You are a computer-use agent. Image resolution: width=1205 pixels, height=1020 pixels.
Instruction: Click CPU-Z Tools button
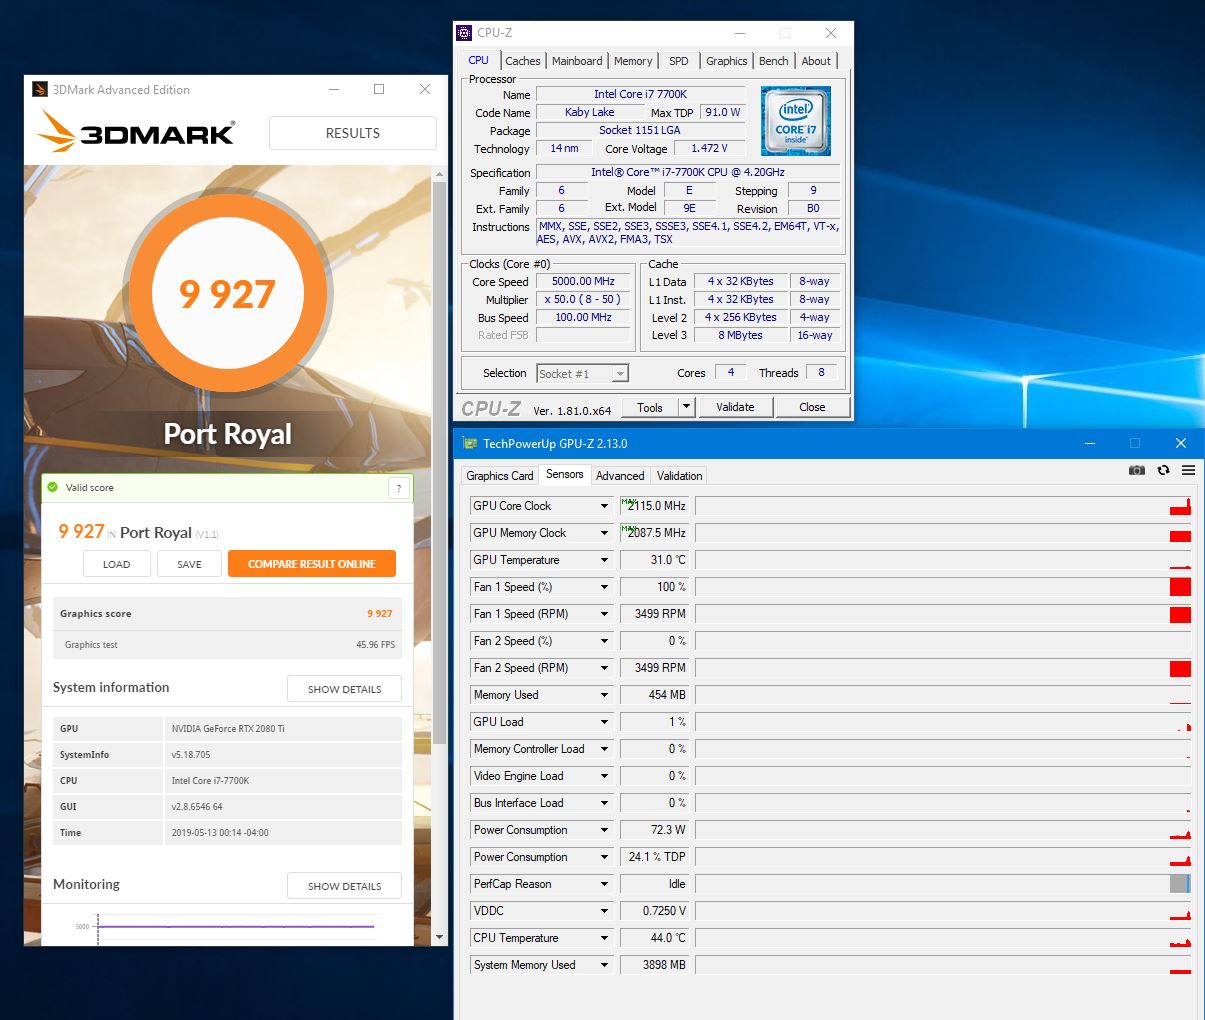[x=650, y=407]
